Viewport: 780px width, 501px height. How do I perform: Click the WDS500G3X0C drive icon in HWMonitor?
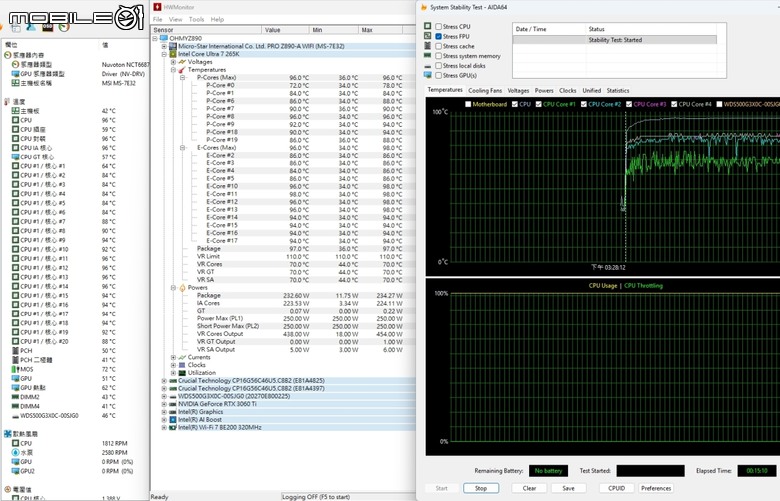[173, 397]
